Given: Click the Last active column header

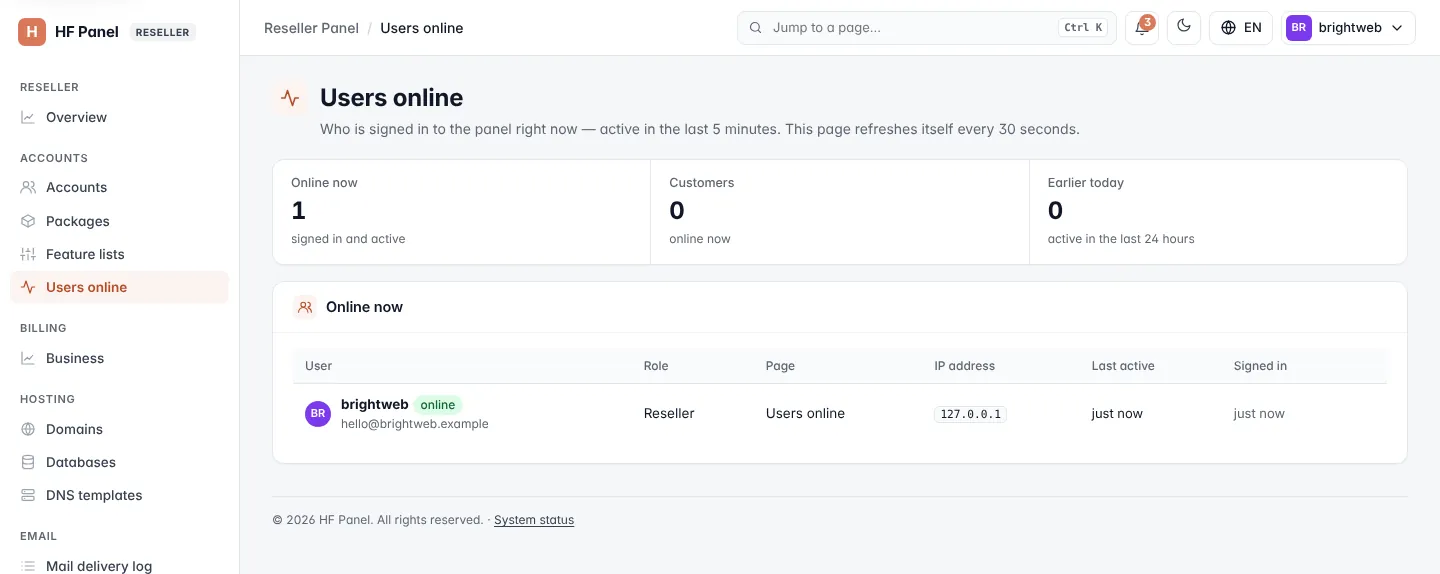Looking at the screenshot, I should coord(1123,366).
